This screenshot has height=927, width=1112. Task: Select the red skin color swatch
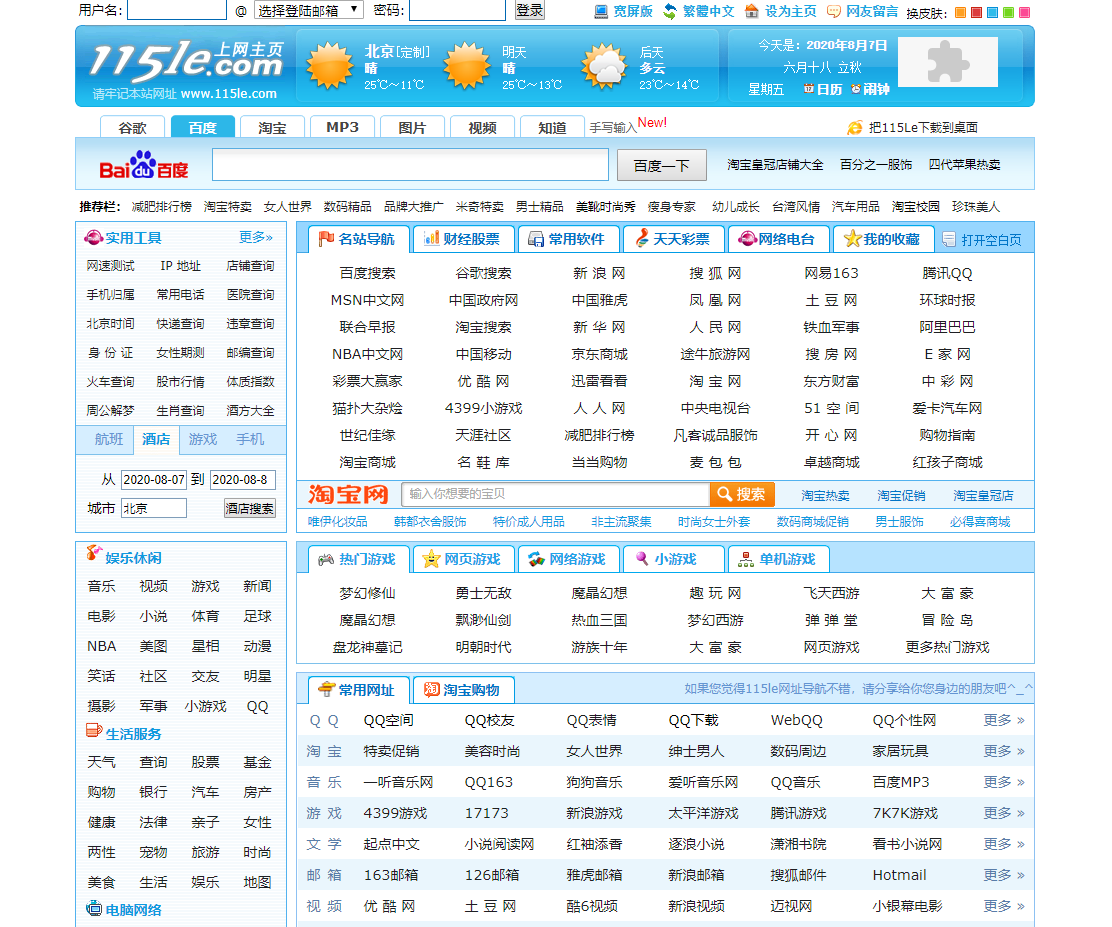click(977, 12)
